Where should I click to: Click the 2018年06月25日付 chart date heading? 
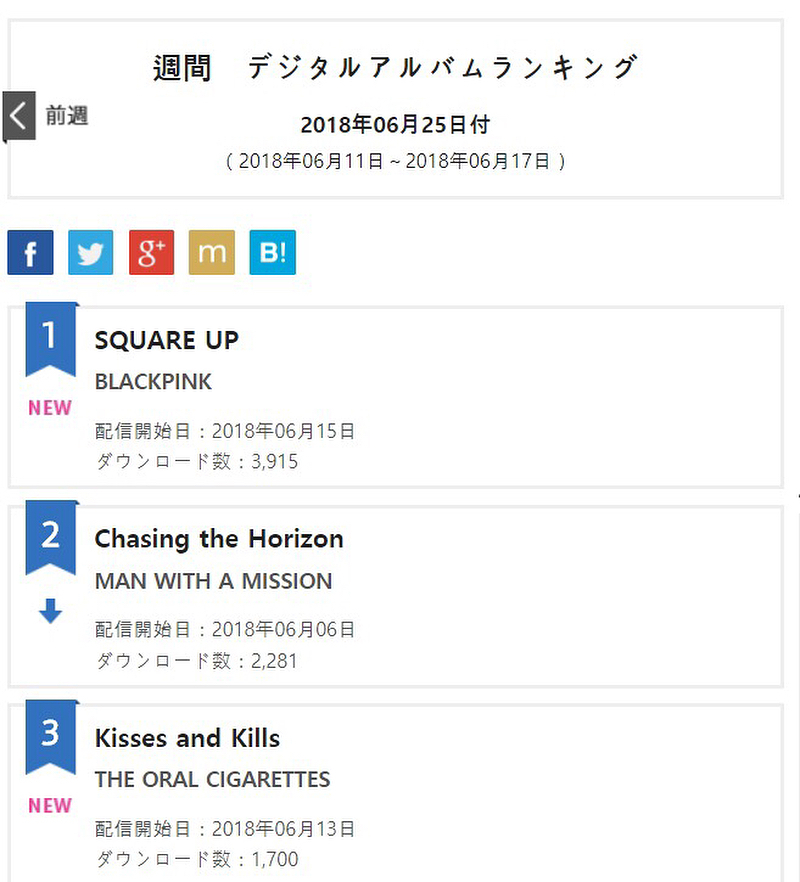[395, 124]
